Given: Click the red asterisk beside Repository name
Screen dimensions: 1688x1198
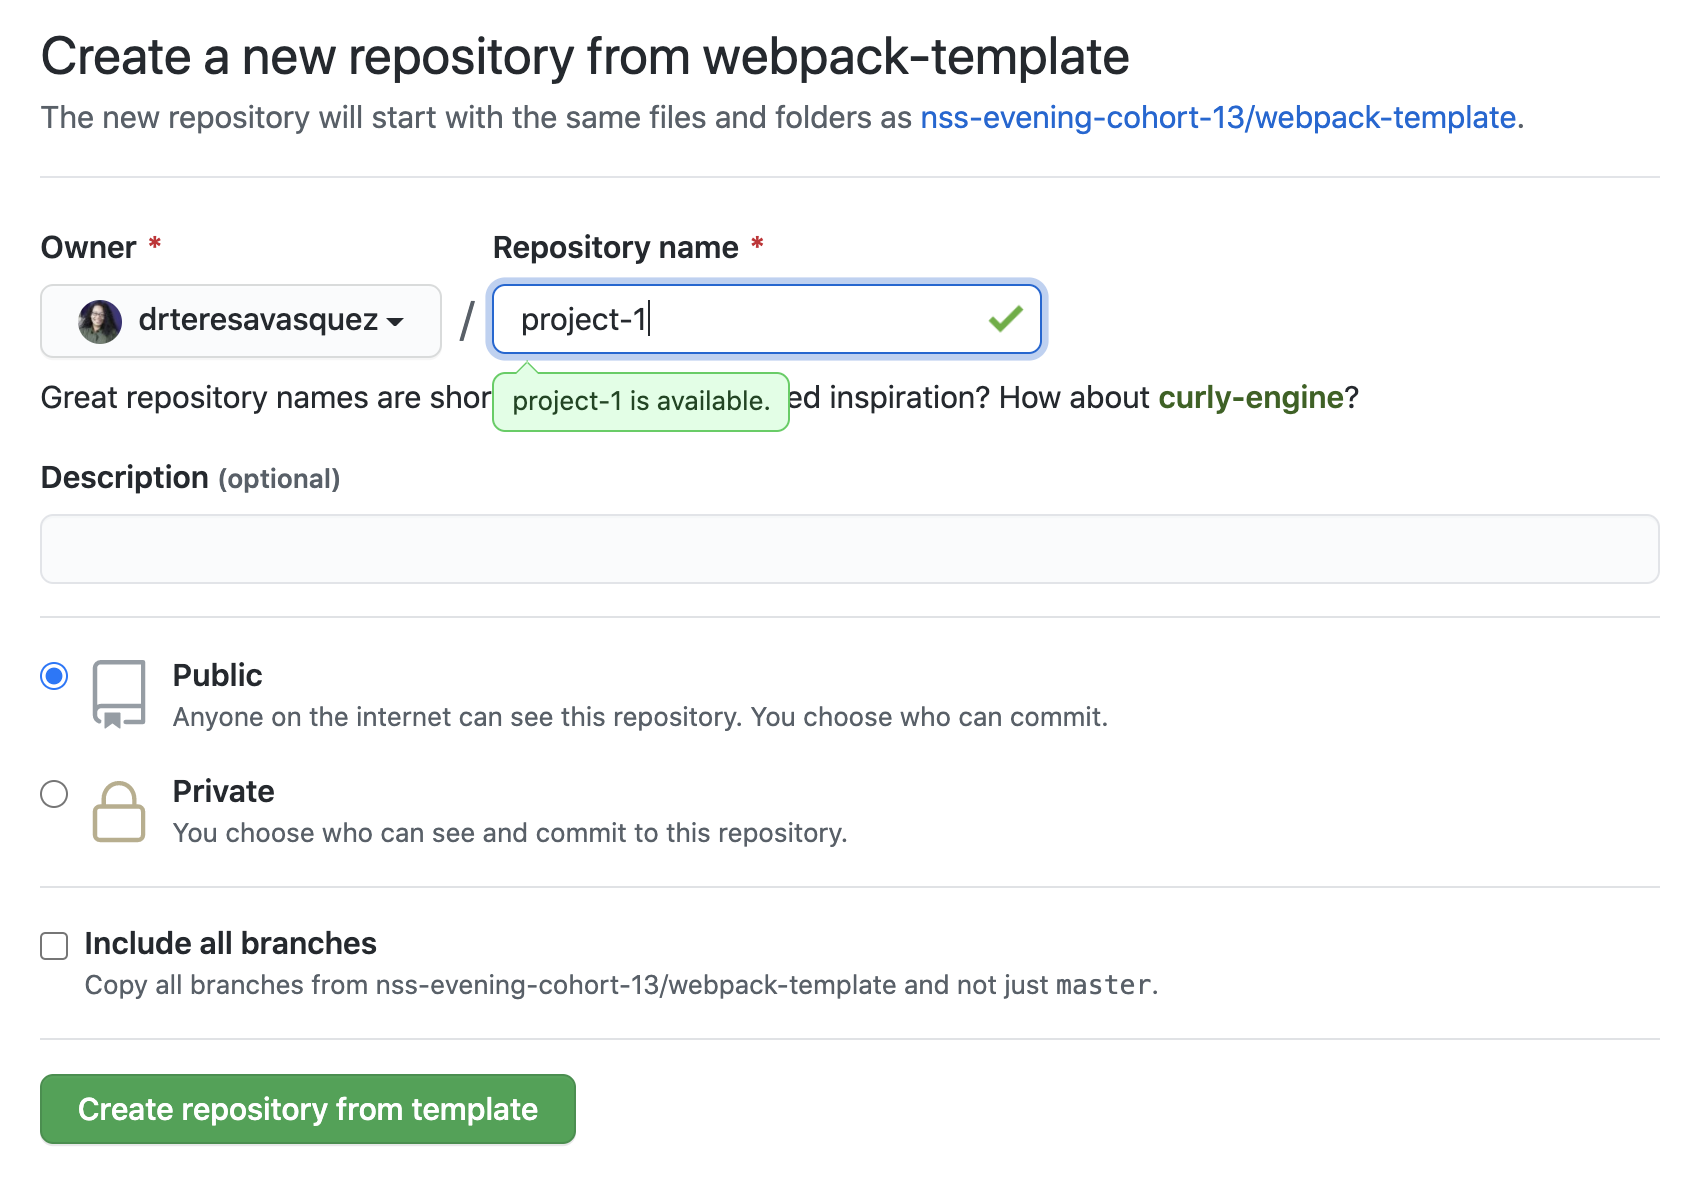Looking at the screenshot, I should click(757, 243).
